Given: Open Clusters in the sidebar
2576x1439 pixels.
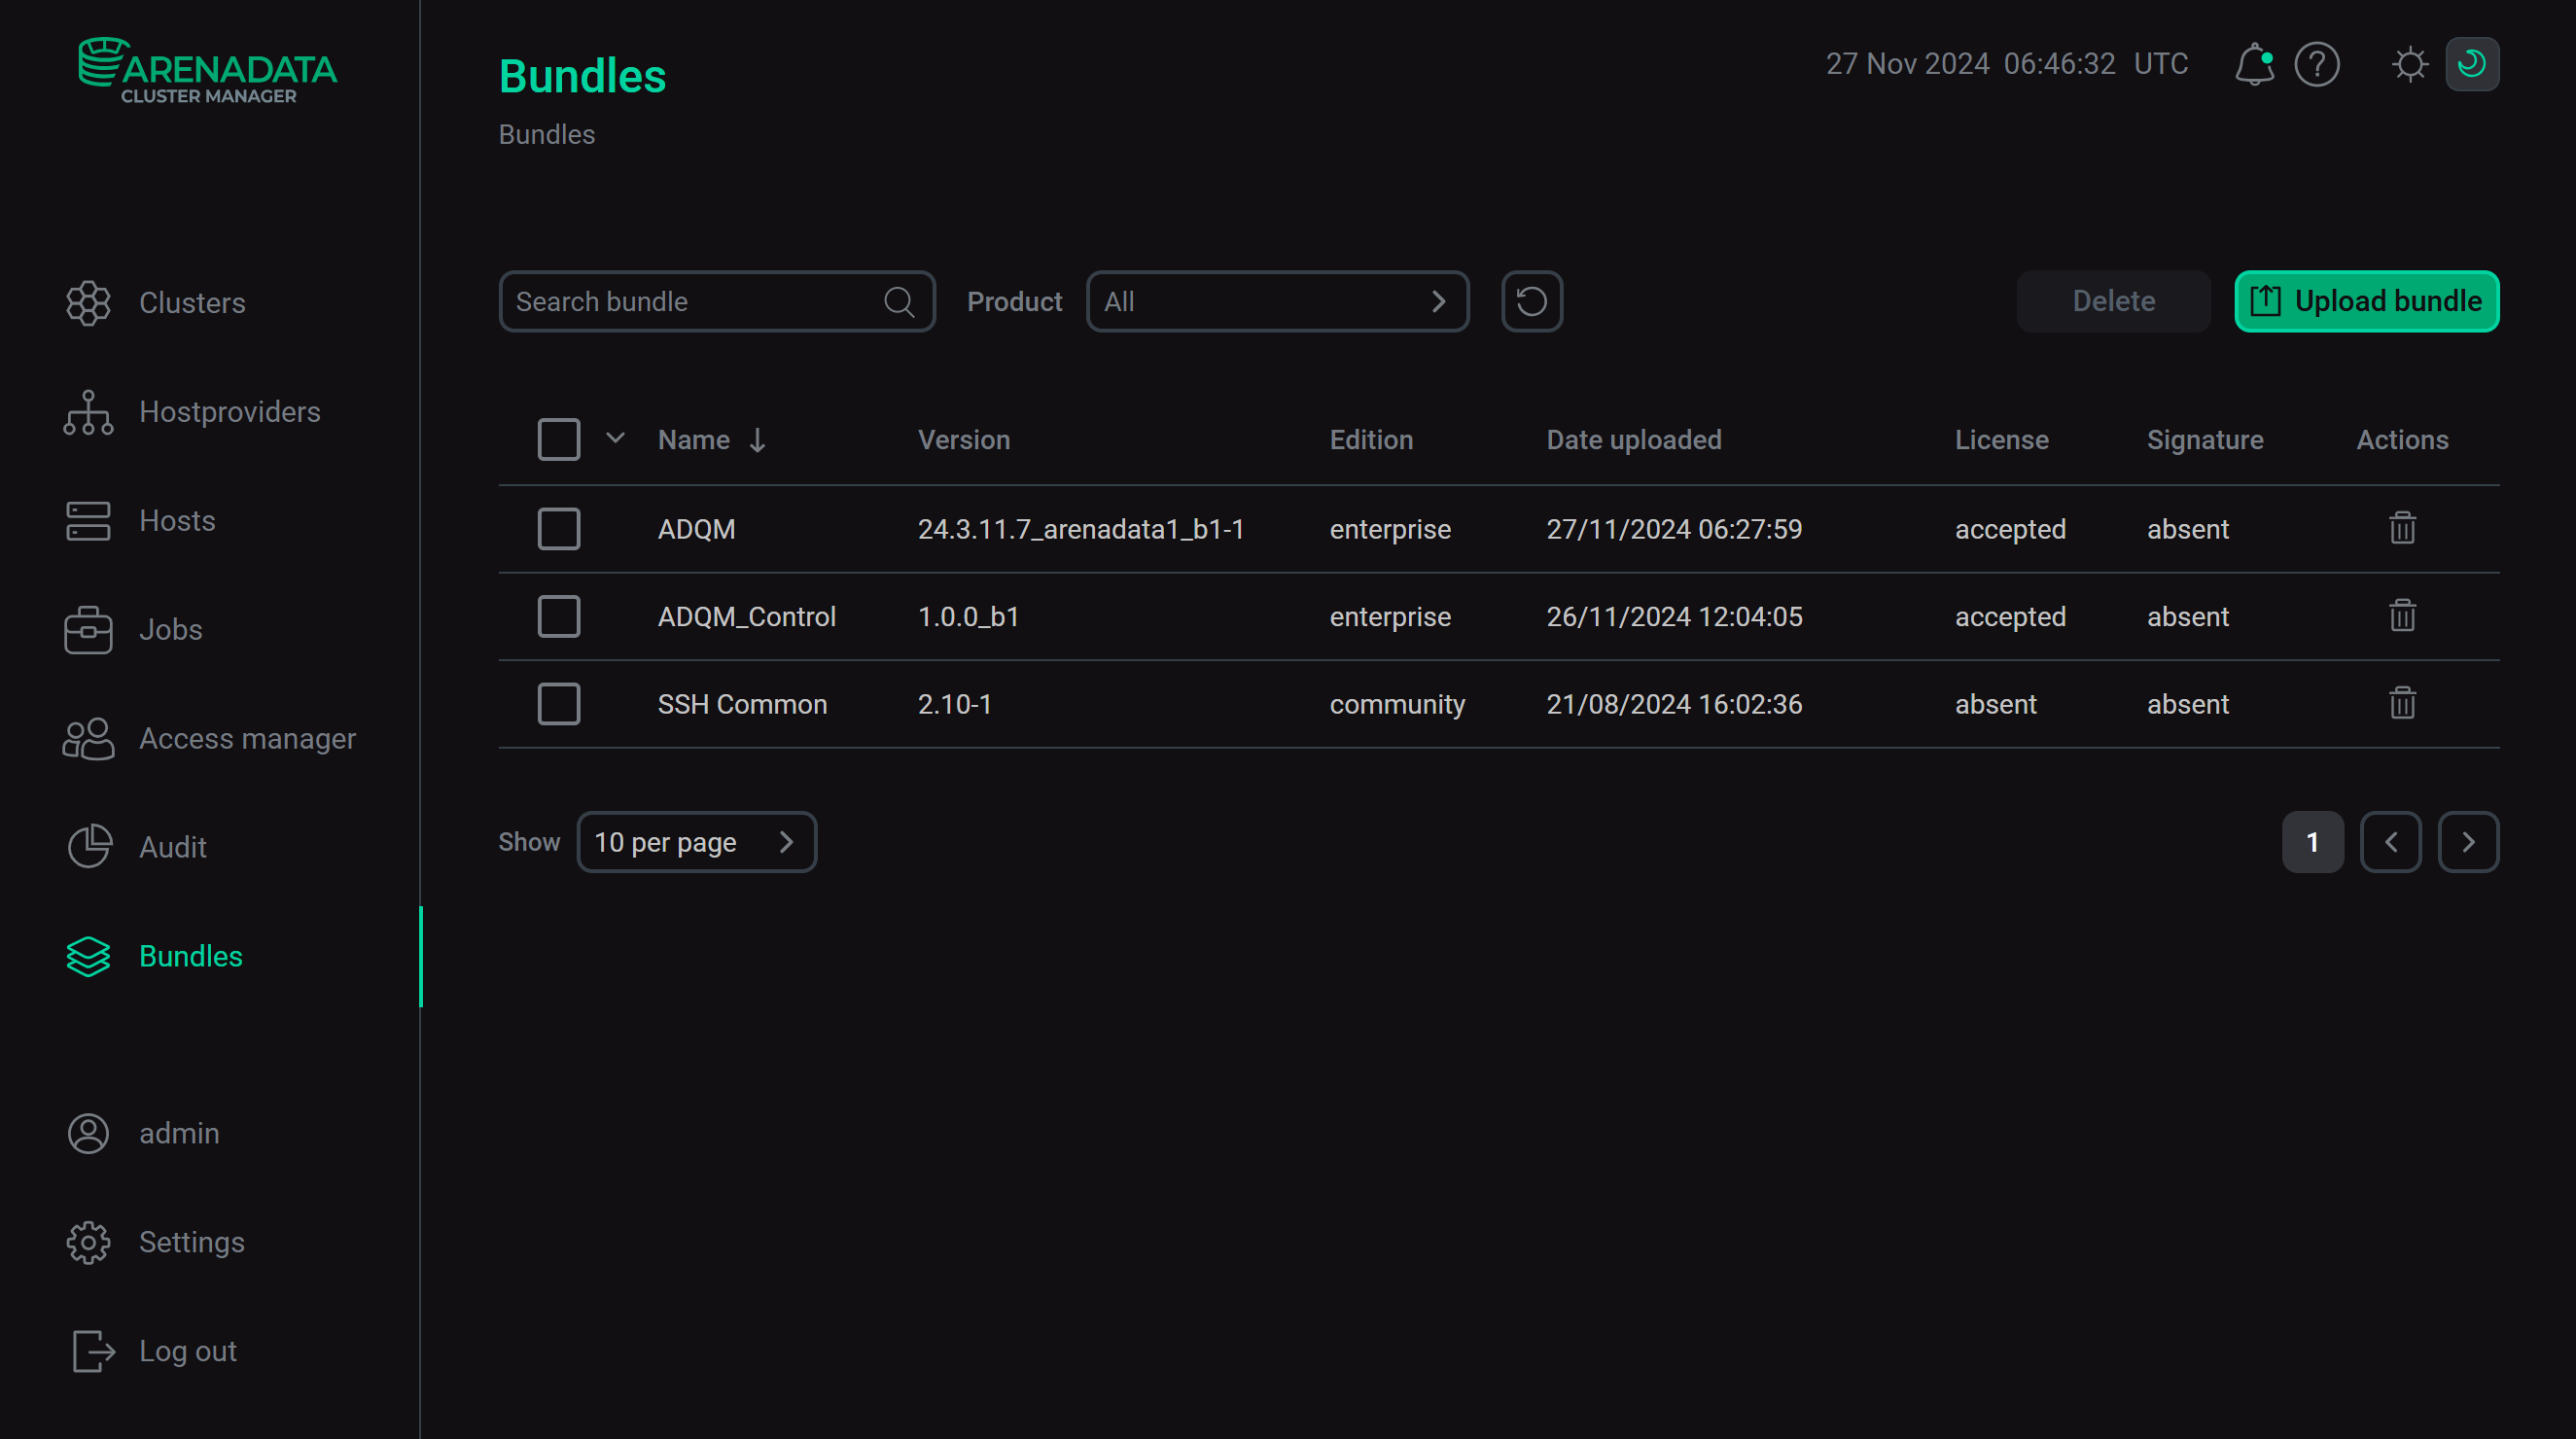Looking at the screenshot, I should click(191, 303).
